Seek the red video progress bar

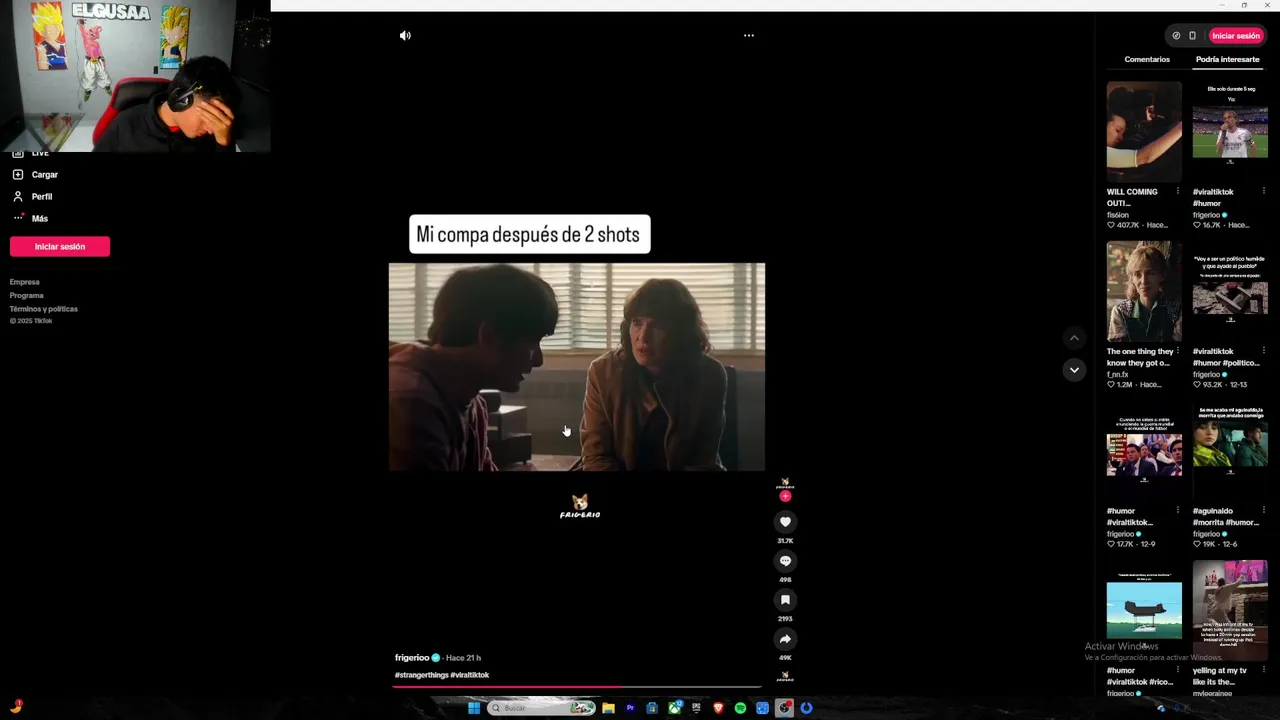(577, 687)
